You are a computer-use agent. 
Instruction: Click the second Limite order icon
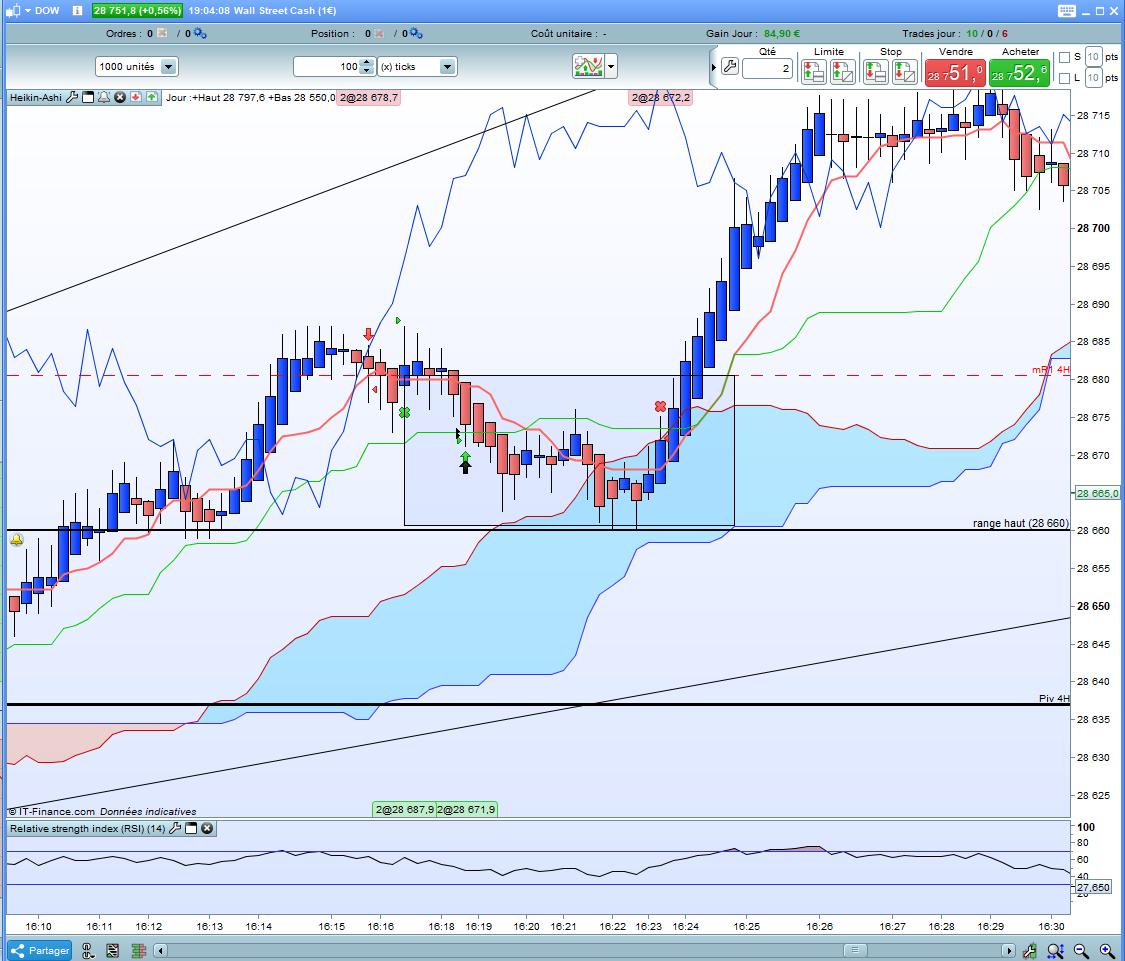point(843,72)
